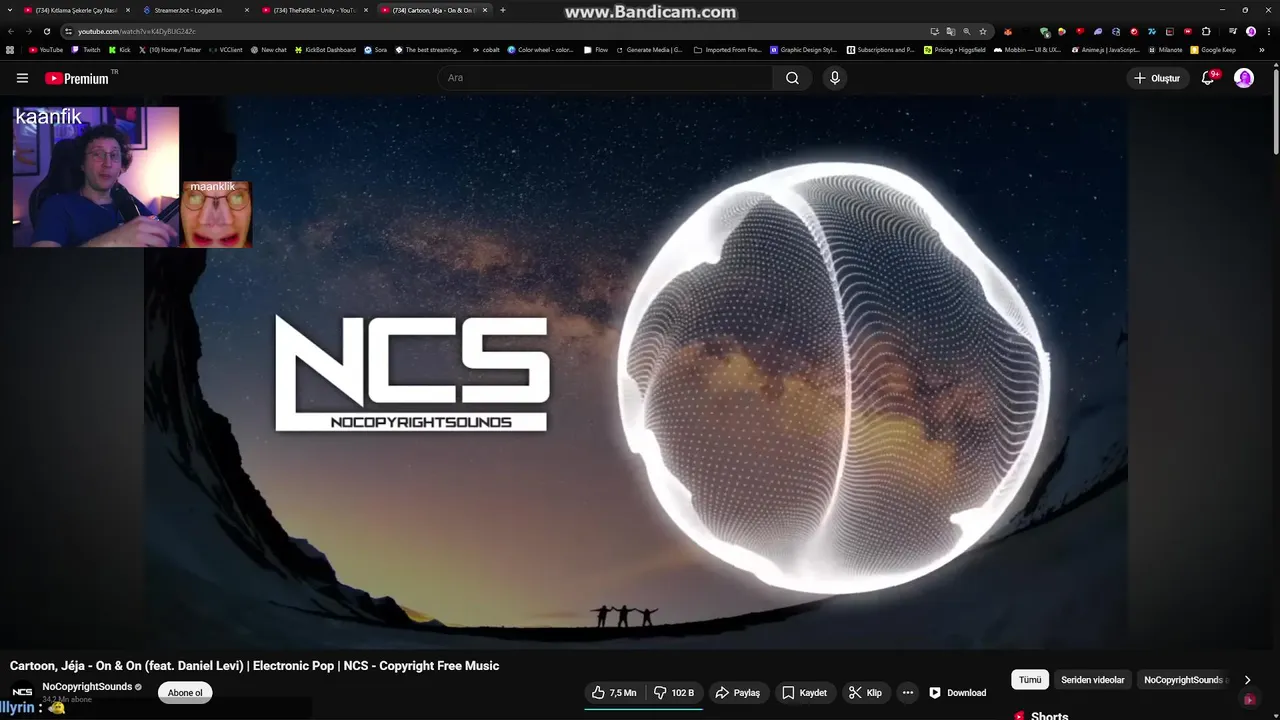
Task: Open cobalt bookmark
Action: click(x=485, y=50)
